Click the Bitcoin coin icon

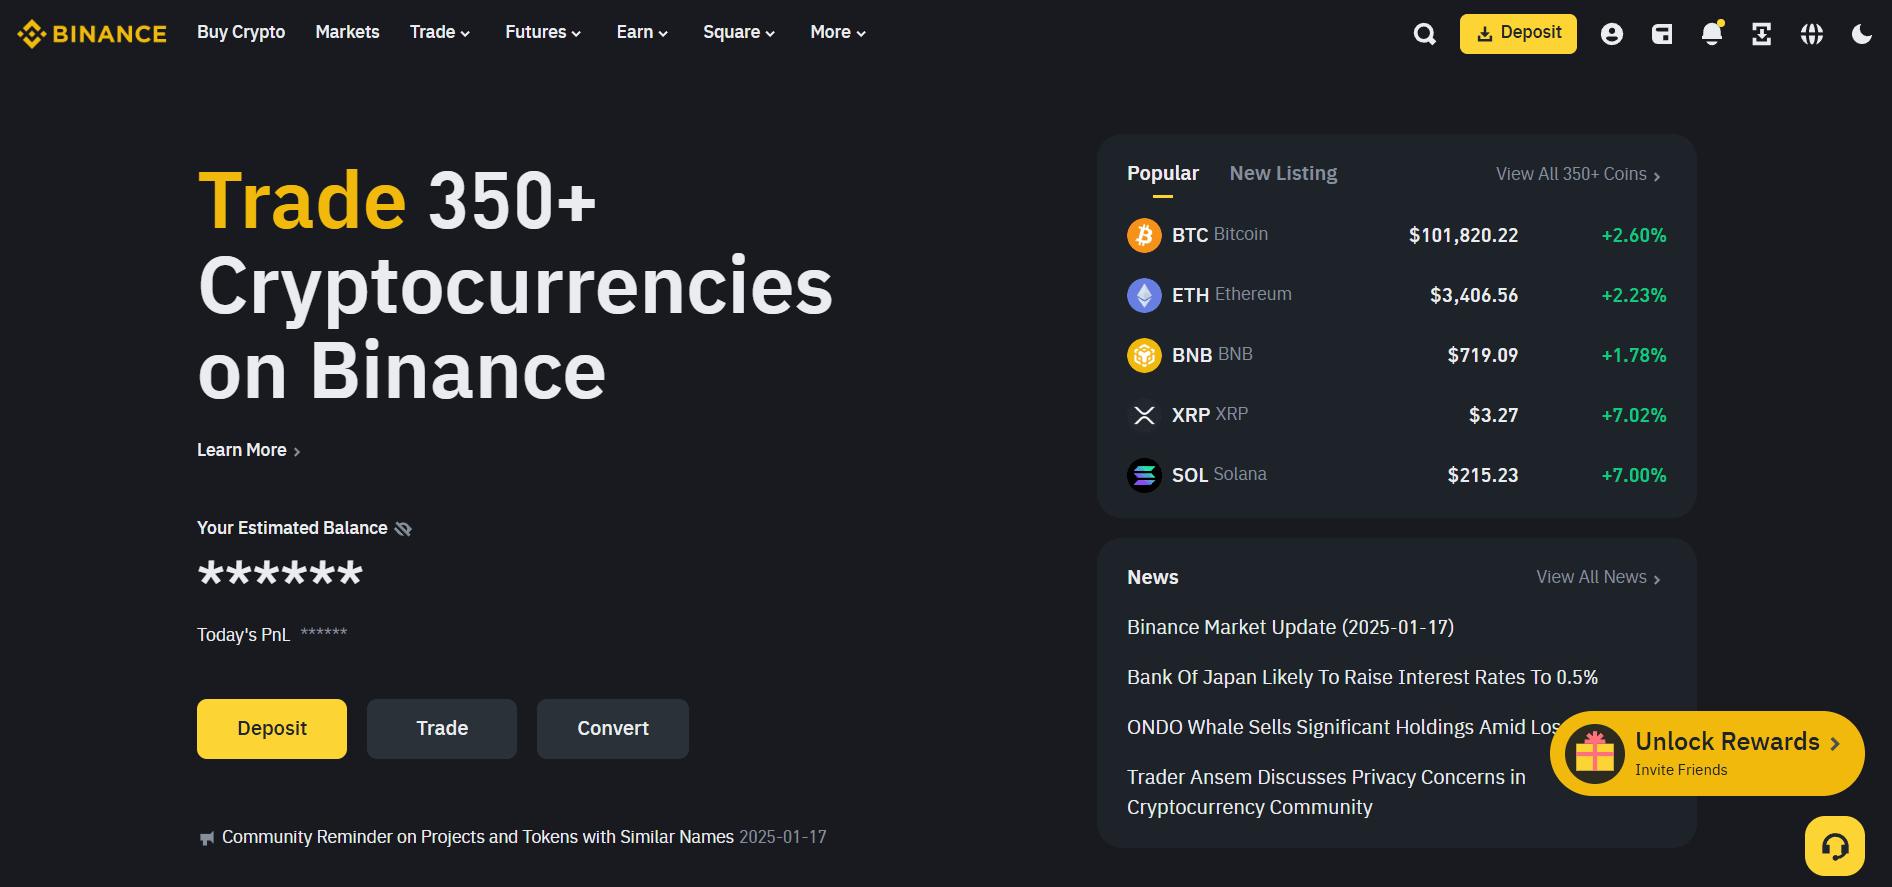click(x=1144, y=235)
